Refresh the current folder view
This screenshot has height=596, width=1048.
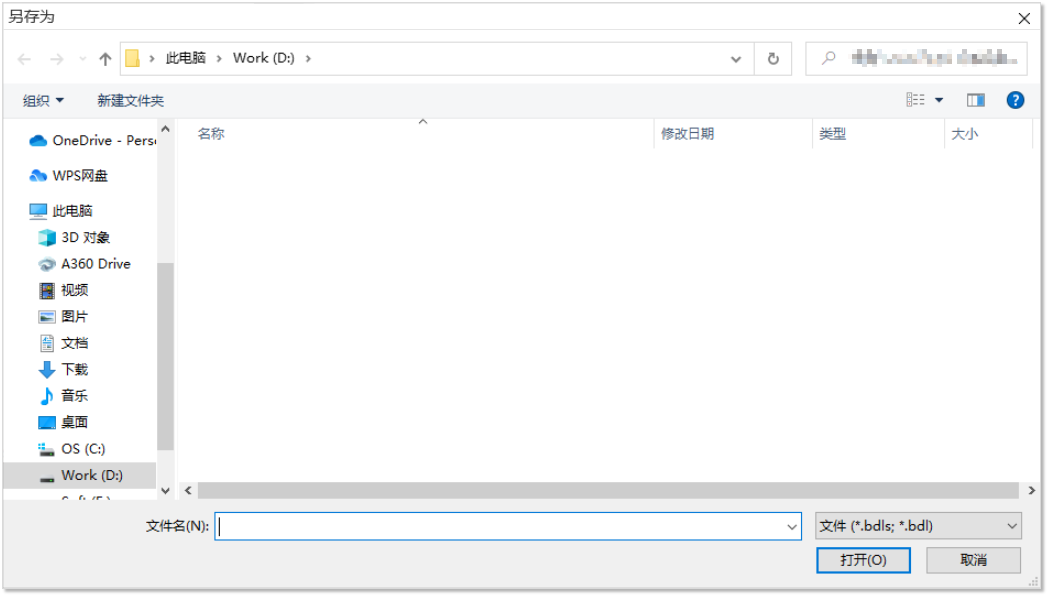[773, 59]
